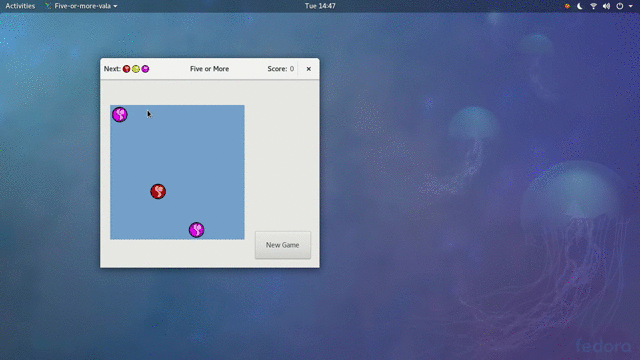Close the Five or More window

[x=309, y=69]
